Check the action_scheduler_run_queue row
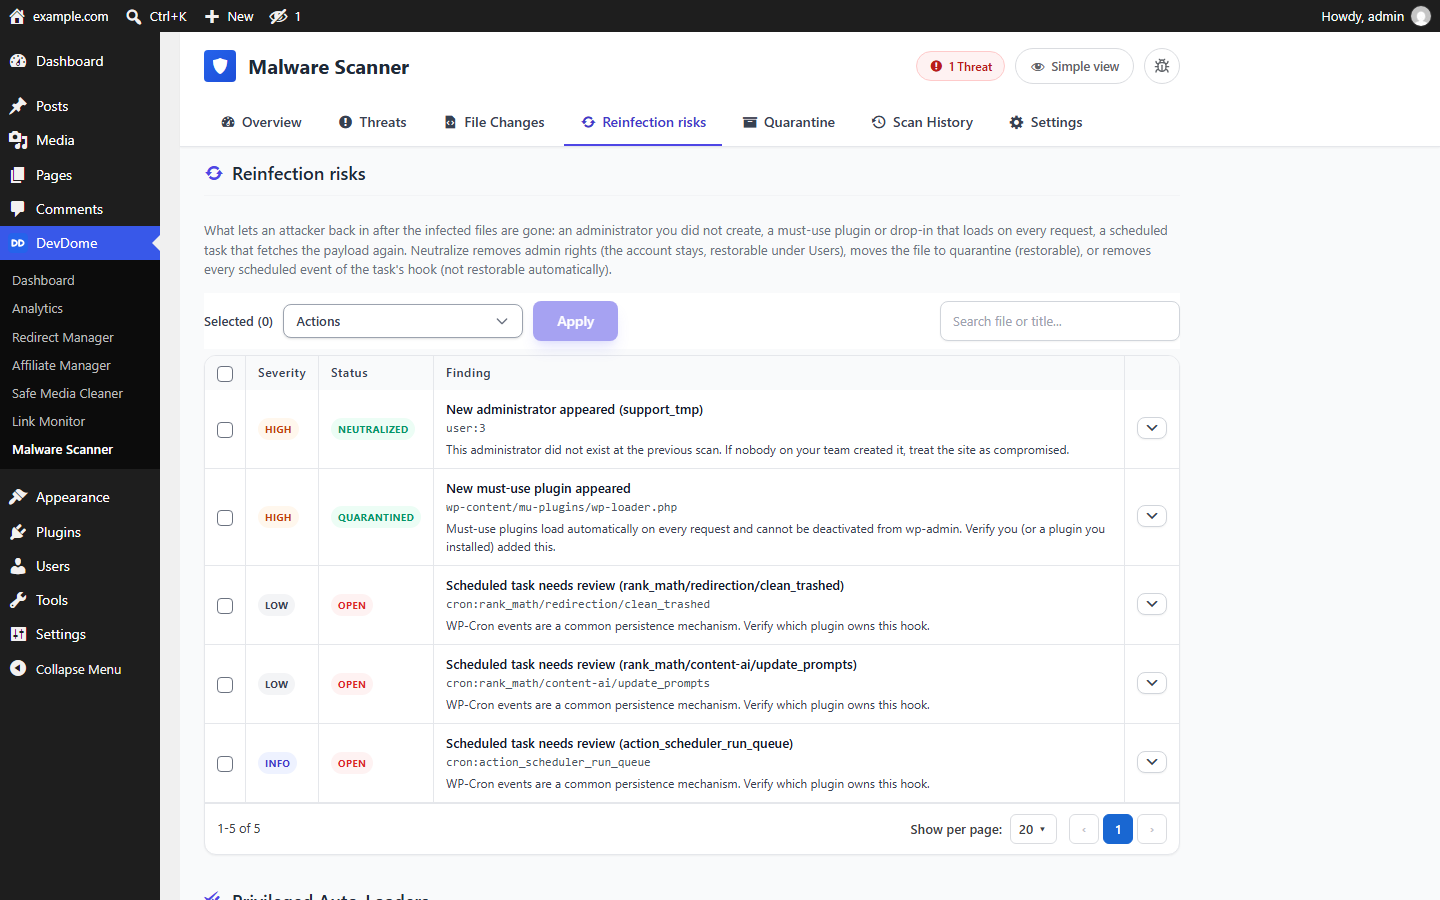The height and width of the screenshot is (900, 1440). pos(225,764)
